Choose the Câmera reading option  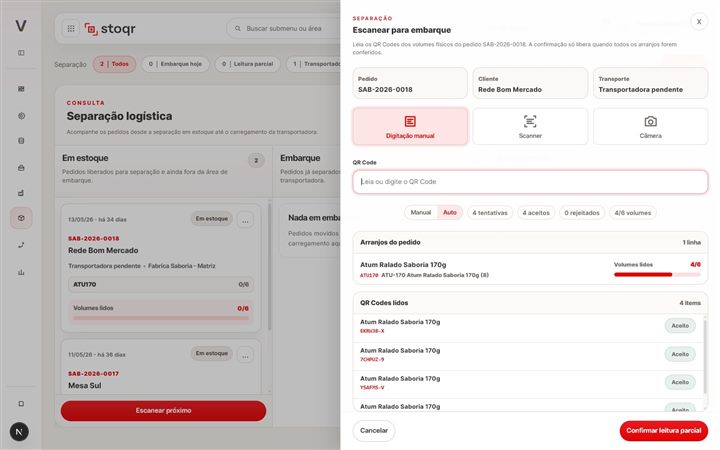[x=650, y=126]
